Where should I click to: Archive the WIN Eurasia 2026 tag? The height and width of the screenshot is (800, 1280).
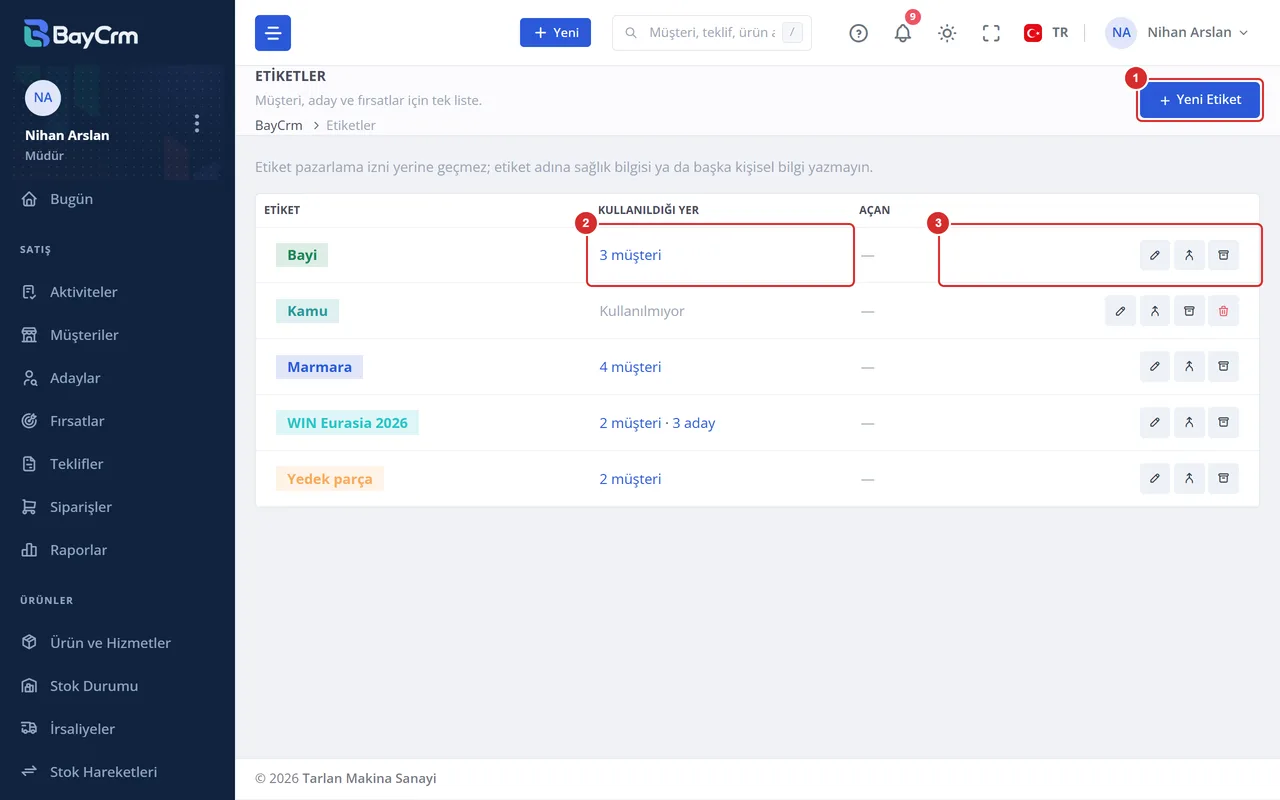coord(1223,423)
